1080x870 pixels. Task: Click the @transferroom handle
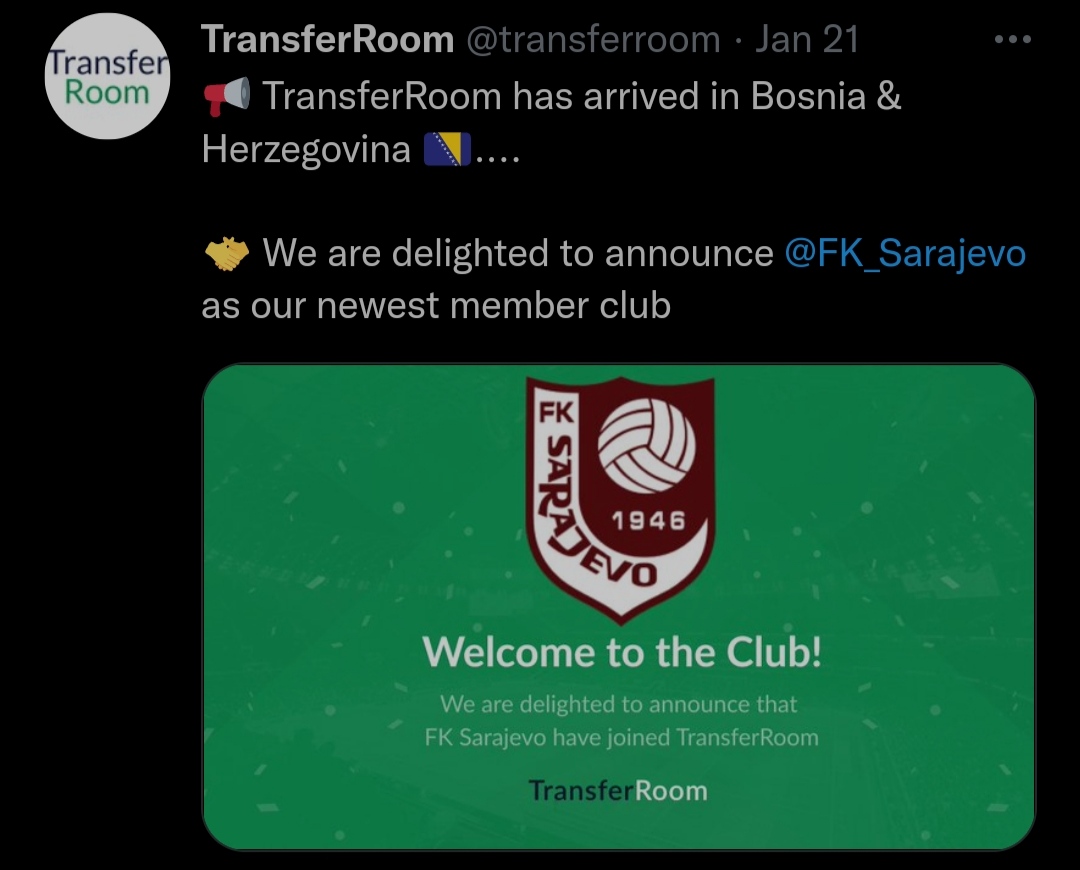(x=593, y=39)
